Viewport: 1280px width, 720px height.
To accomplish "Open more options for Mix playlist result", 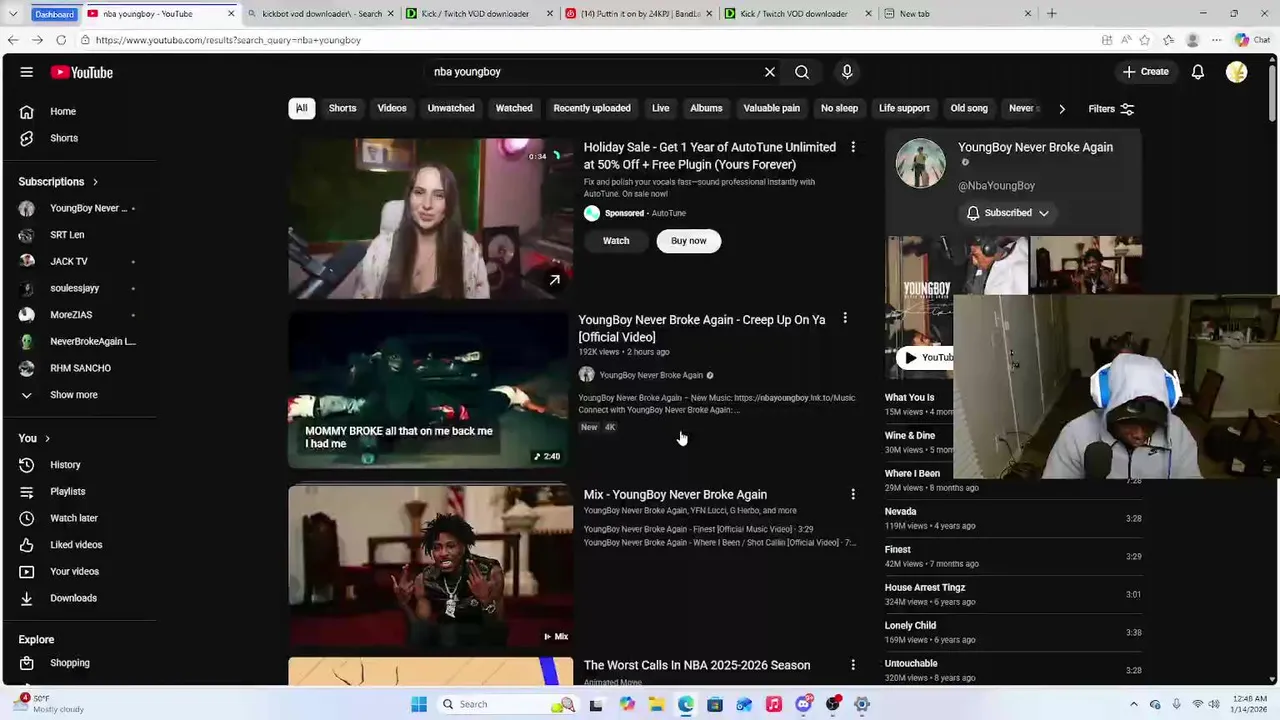I will tap(853, 494).
